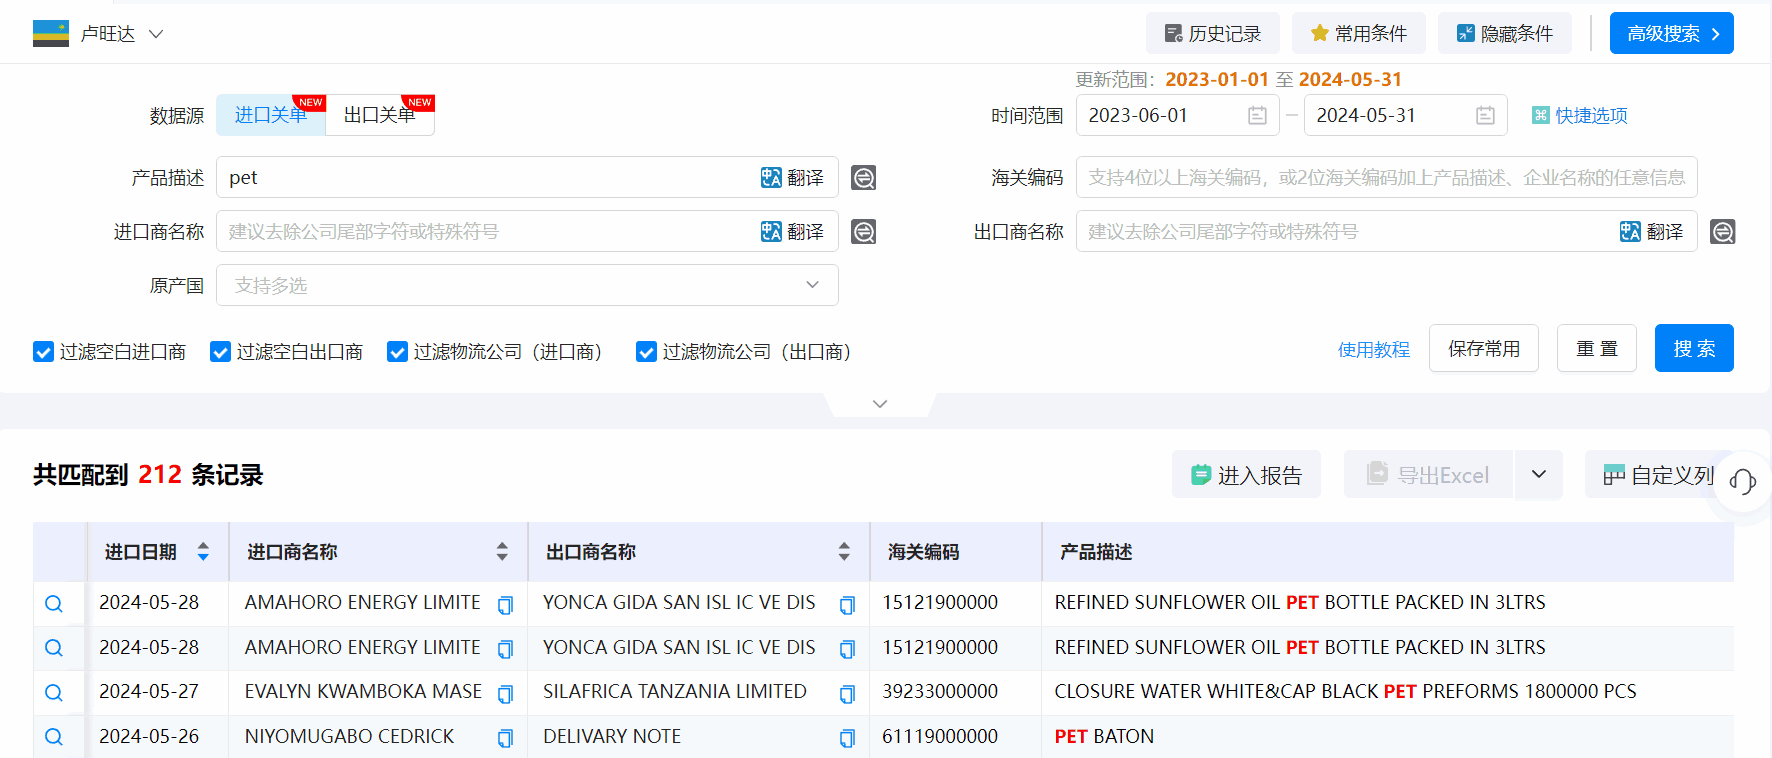The width and height of the screenshot is (1772, 758).
Task: Click the 海关编码 input field
Action: [1385, 178]
